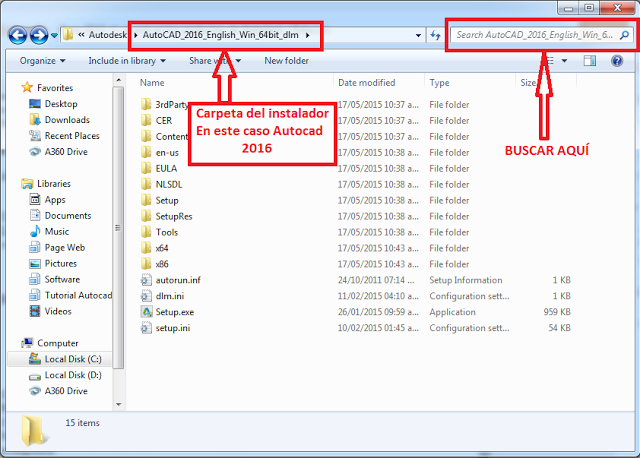640x458 pixels.
Task: Open Local Disk (C:)
Action: click(73, 359)
